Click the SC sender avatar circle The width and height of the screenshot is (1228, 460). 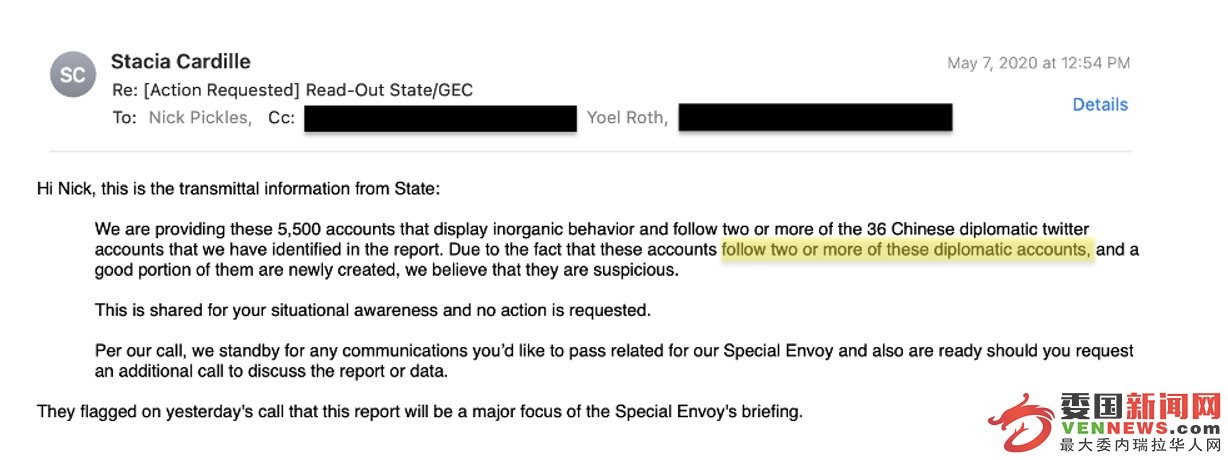[73, 74]
